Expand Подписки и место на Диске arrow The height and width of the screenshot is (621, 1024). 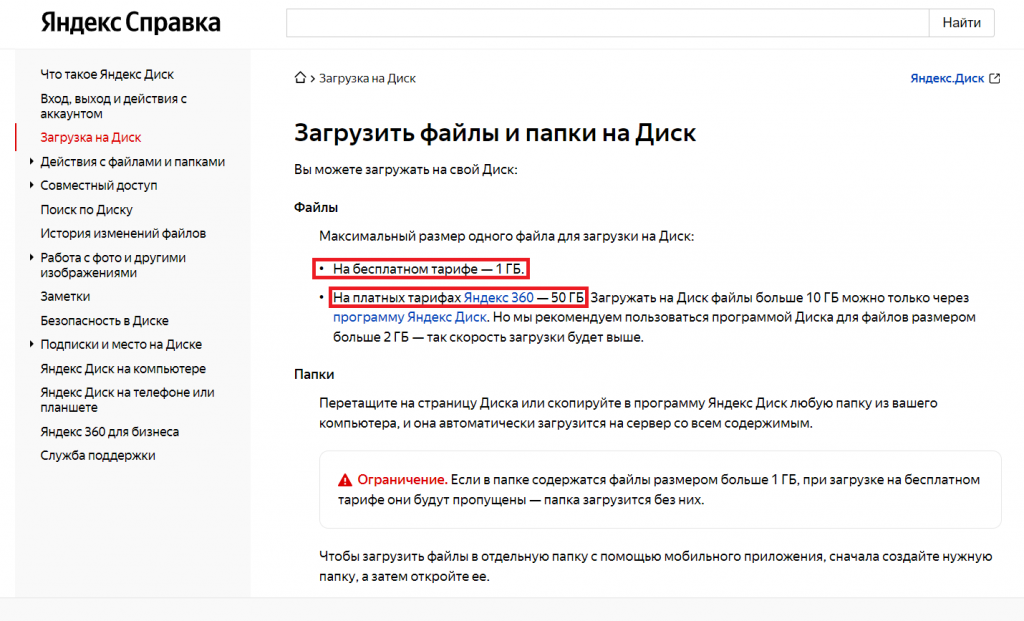(x=31, y=344)
